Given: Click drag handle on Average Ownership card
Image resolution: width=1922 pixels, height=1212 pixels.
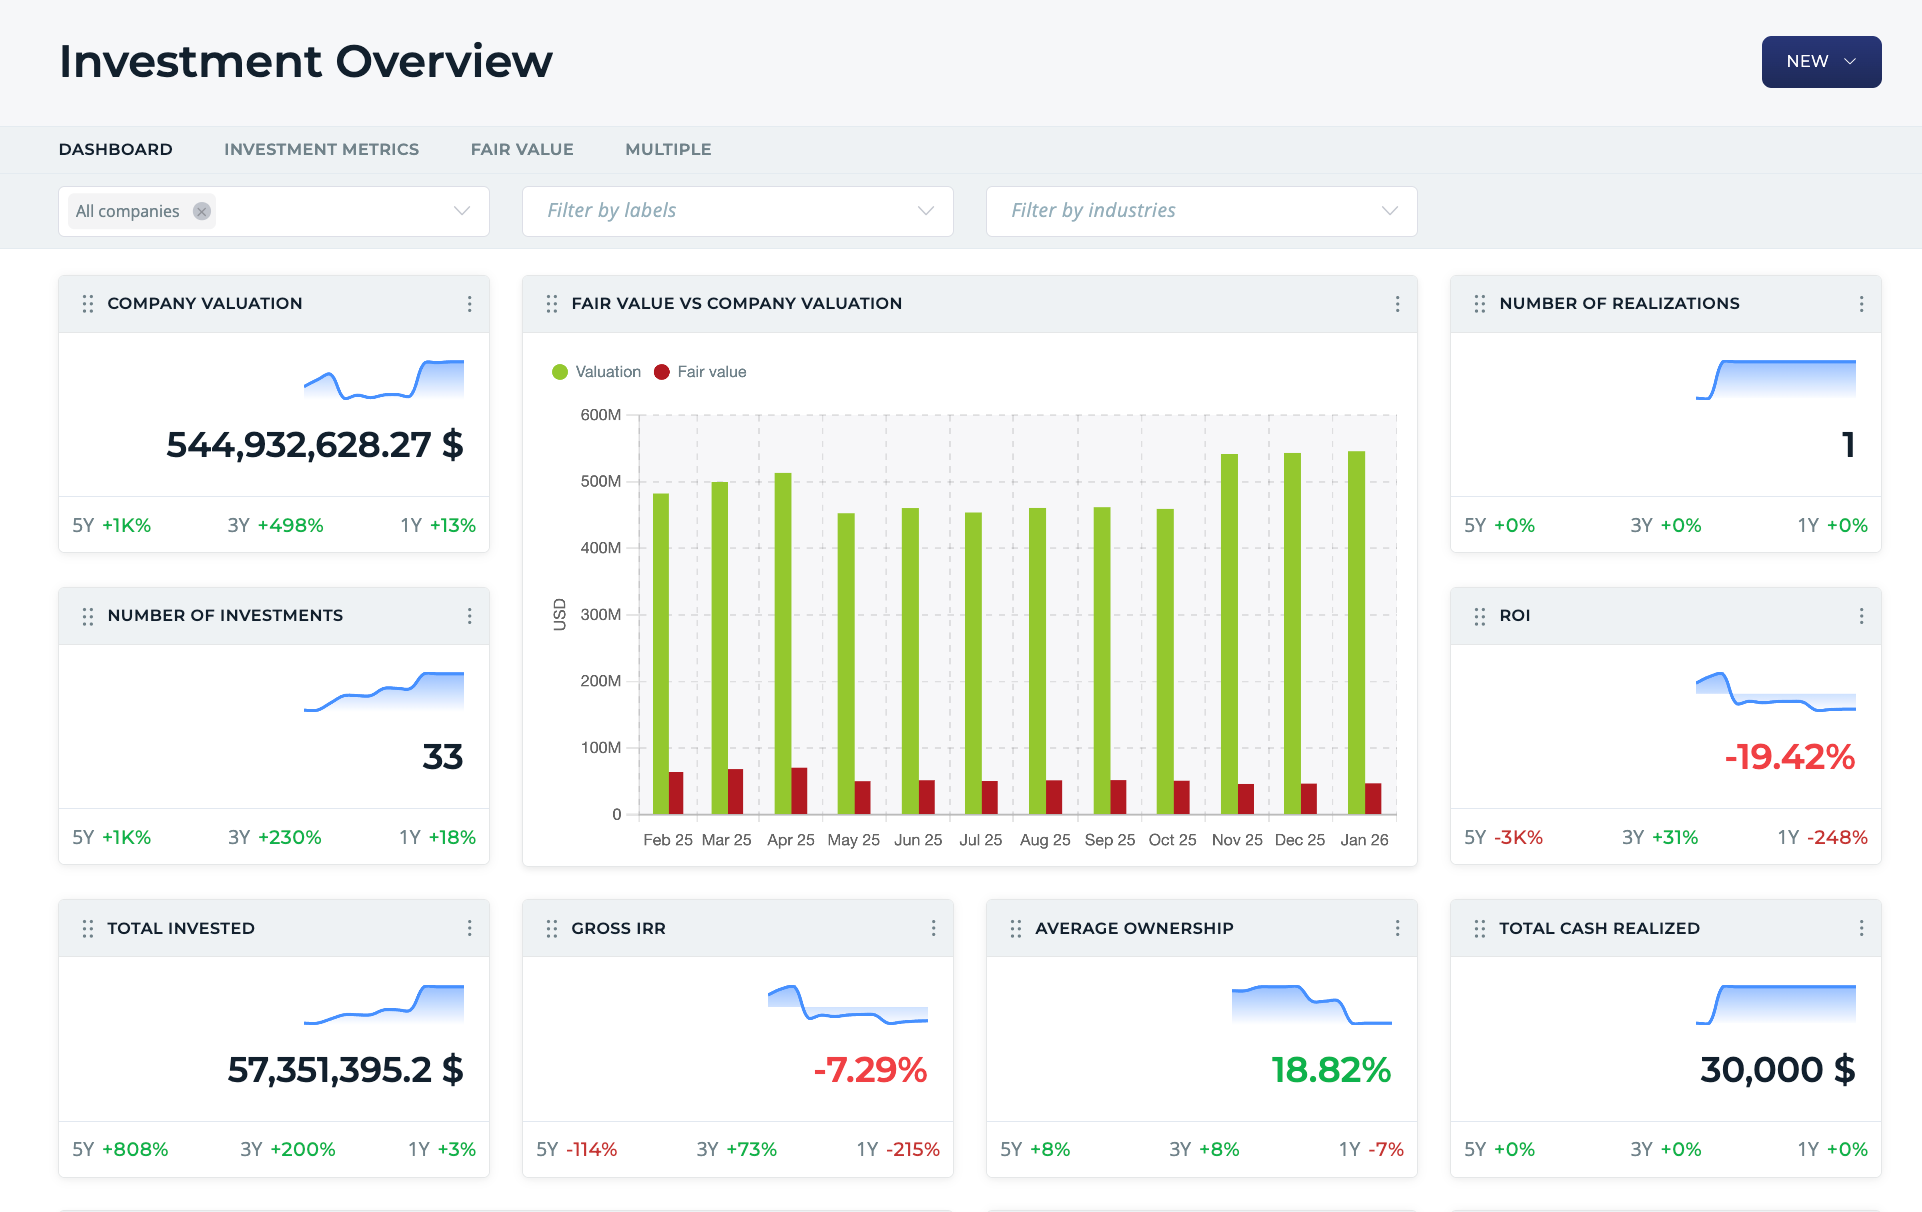Looking at the screenshot, I should [1016, 928].
